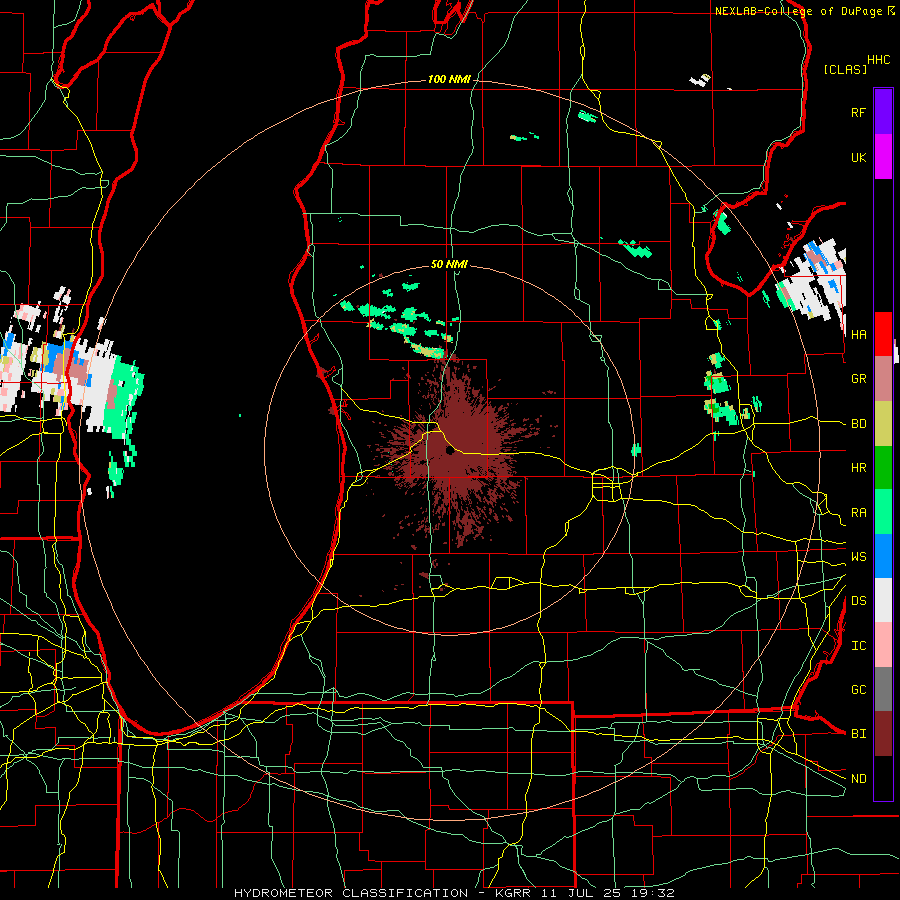Screen dimensions: 900x900
Task: Click the HYDROMETEOR CLASSIFICATION title text
Action: pyautogui.click(x=351, y=893)
